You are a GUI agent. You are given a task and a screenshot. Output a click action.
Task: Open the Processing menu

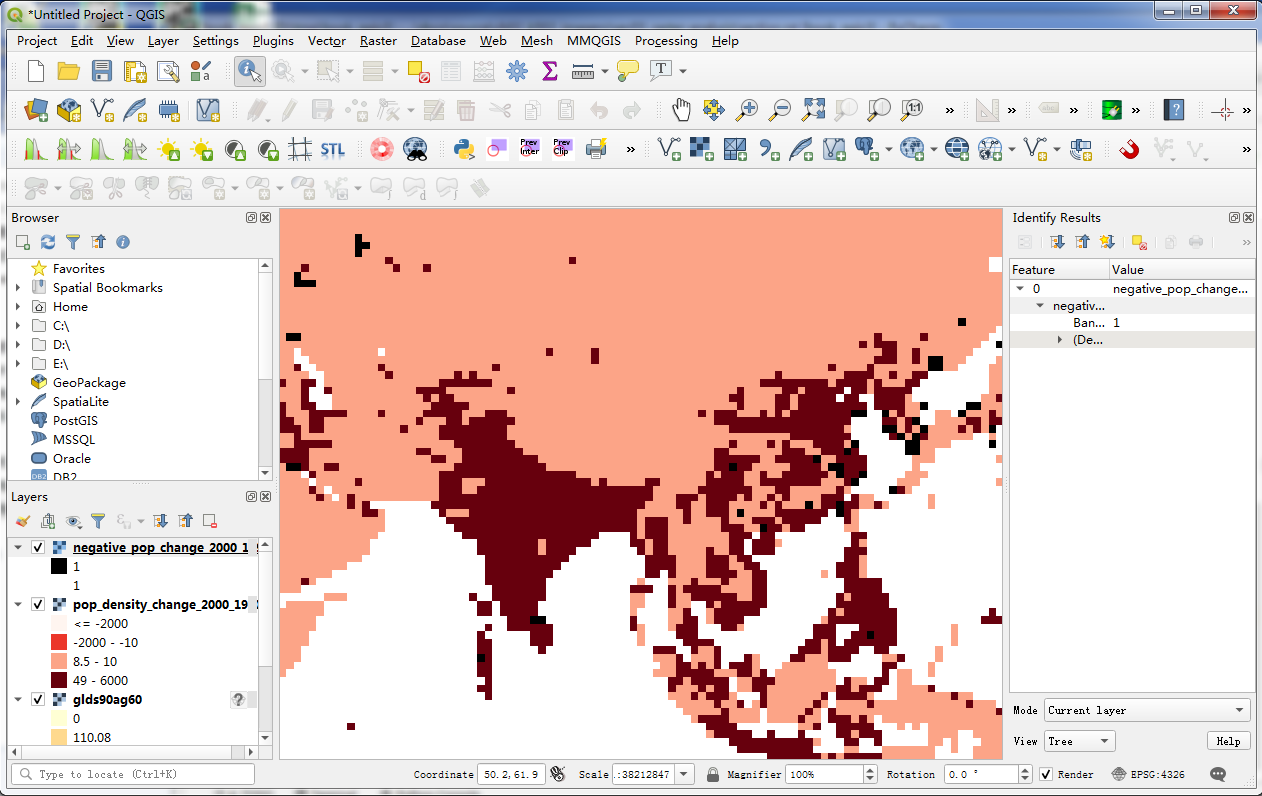(666, 41)
